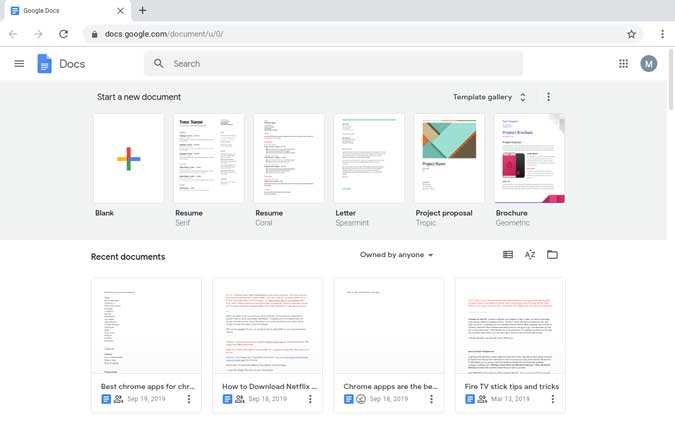Open the Chrome three-dot menu
This screenshot has width=675, height=422.
coord(663,34)
